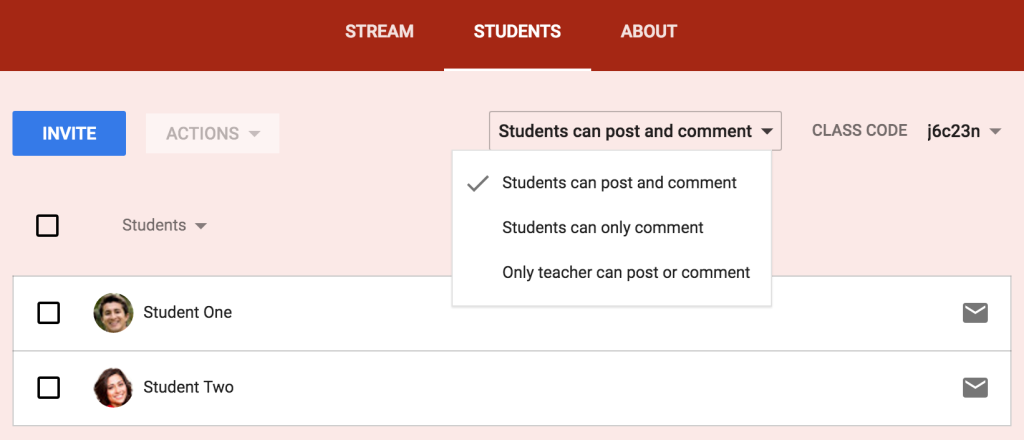Switch to the About tab

[x=648, y=31]
